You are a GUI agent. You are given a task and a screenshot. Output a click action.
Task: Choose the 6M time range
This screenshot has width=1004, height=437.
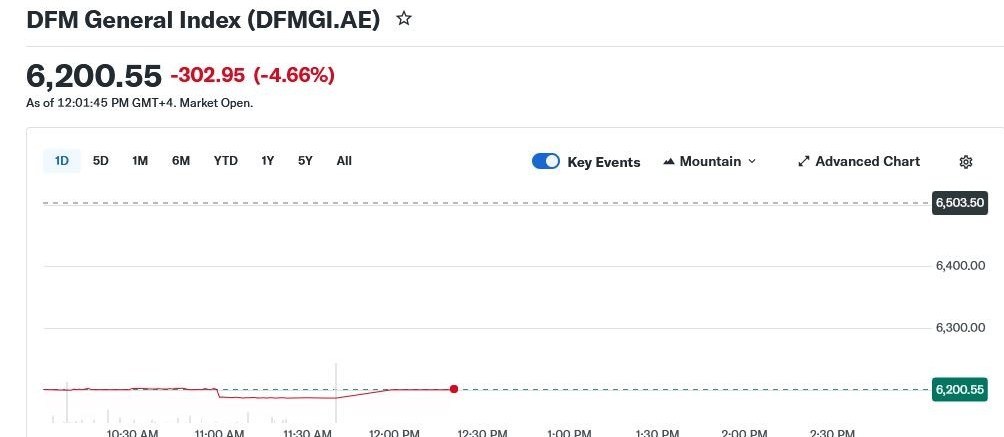(x=181, y=161)
